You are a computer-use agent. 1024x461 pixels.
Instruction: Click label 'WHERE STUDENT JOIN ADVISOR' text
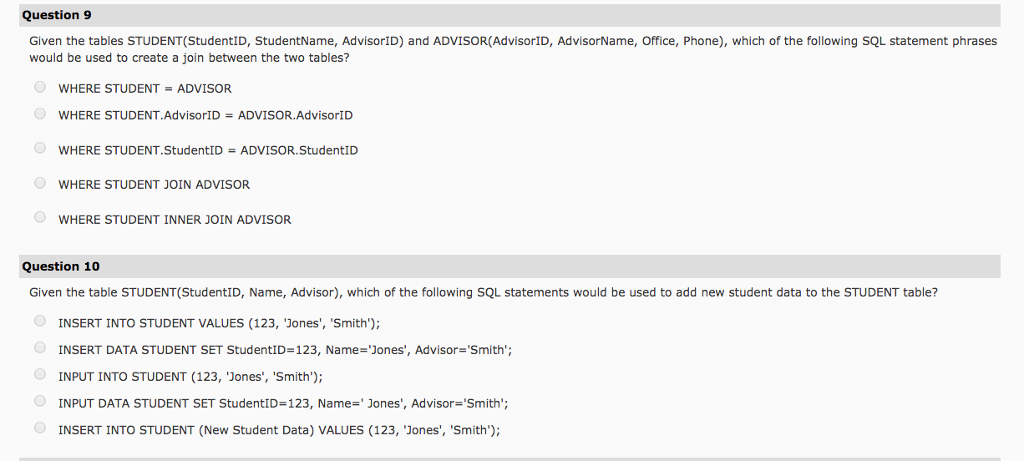tap(154, 184)
